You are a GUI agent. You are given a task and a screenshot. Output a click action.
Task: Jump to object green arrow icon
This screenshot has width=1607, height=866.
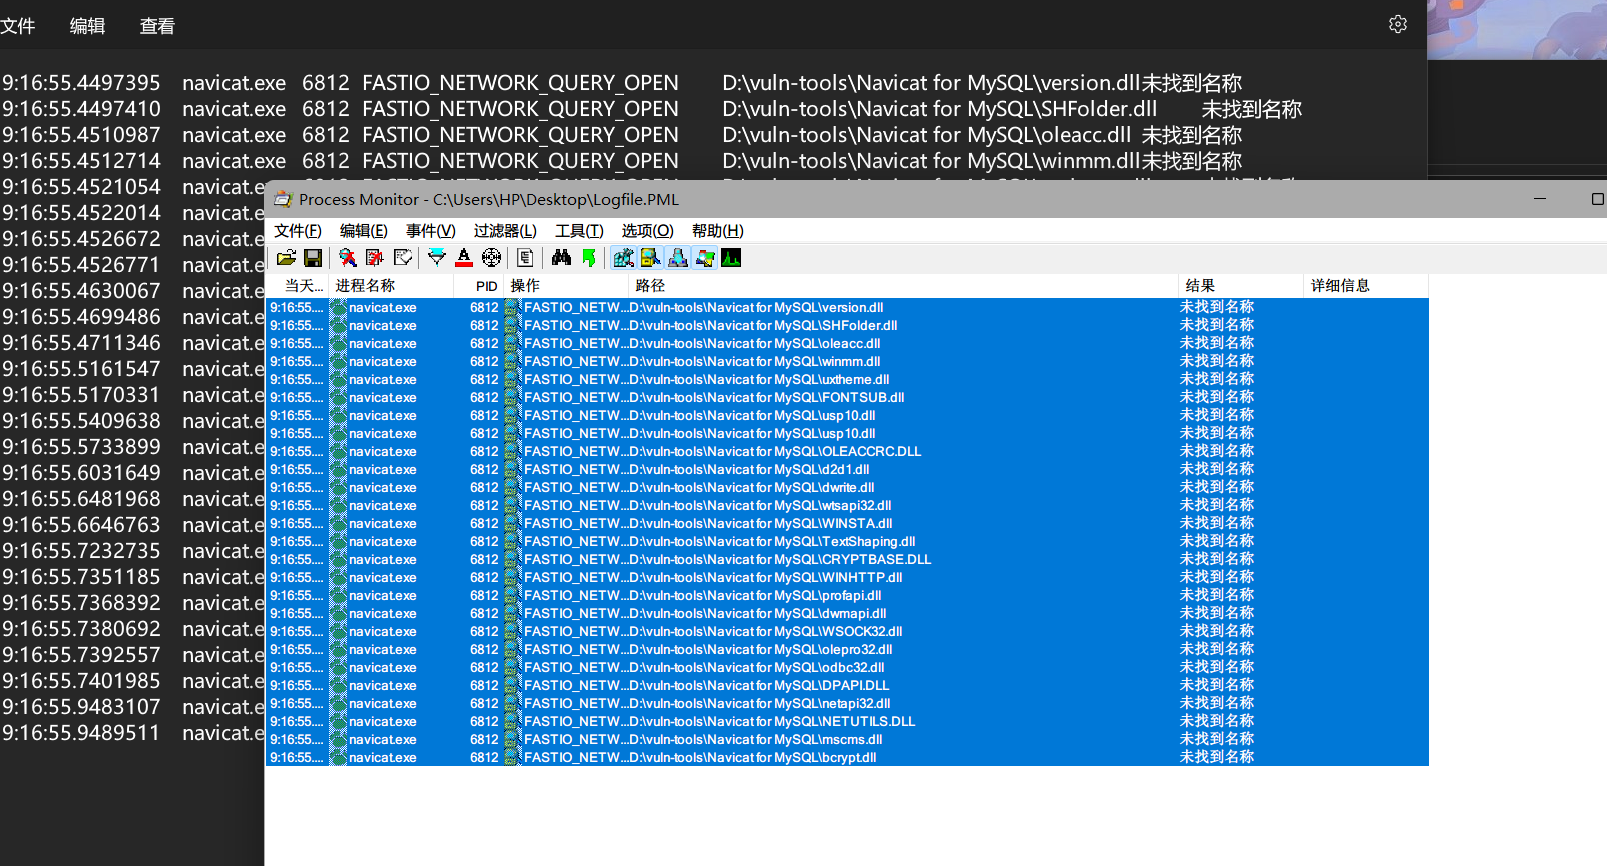click(589, 258)
